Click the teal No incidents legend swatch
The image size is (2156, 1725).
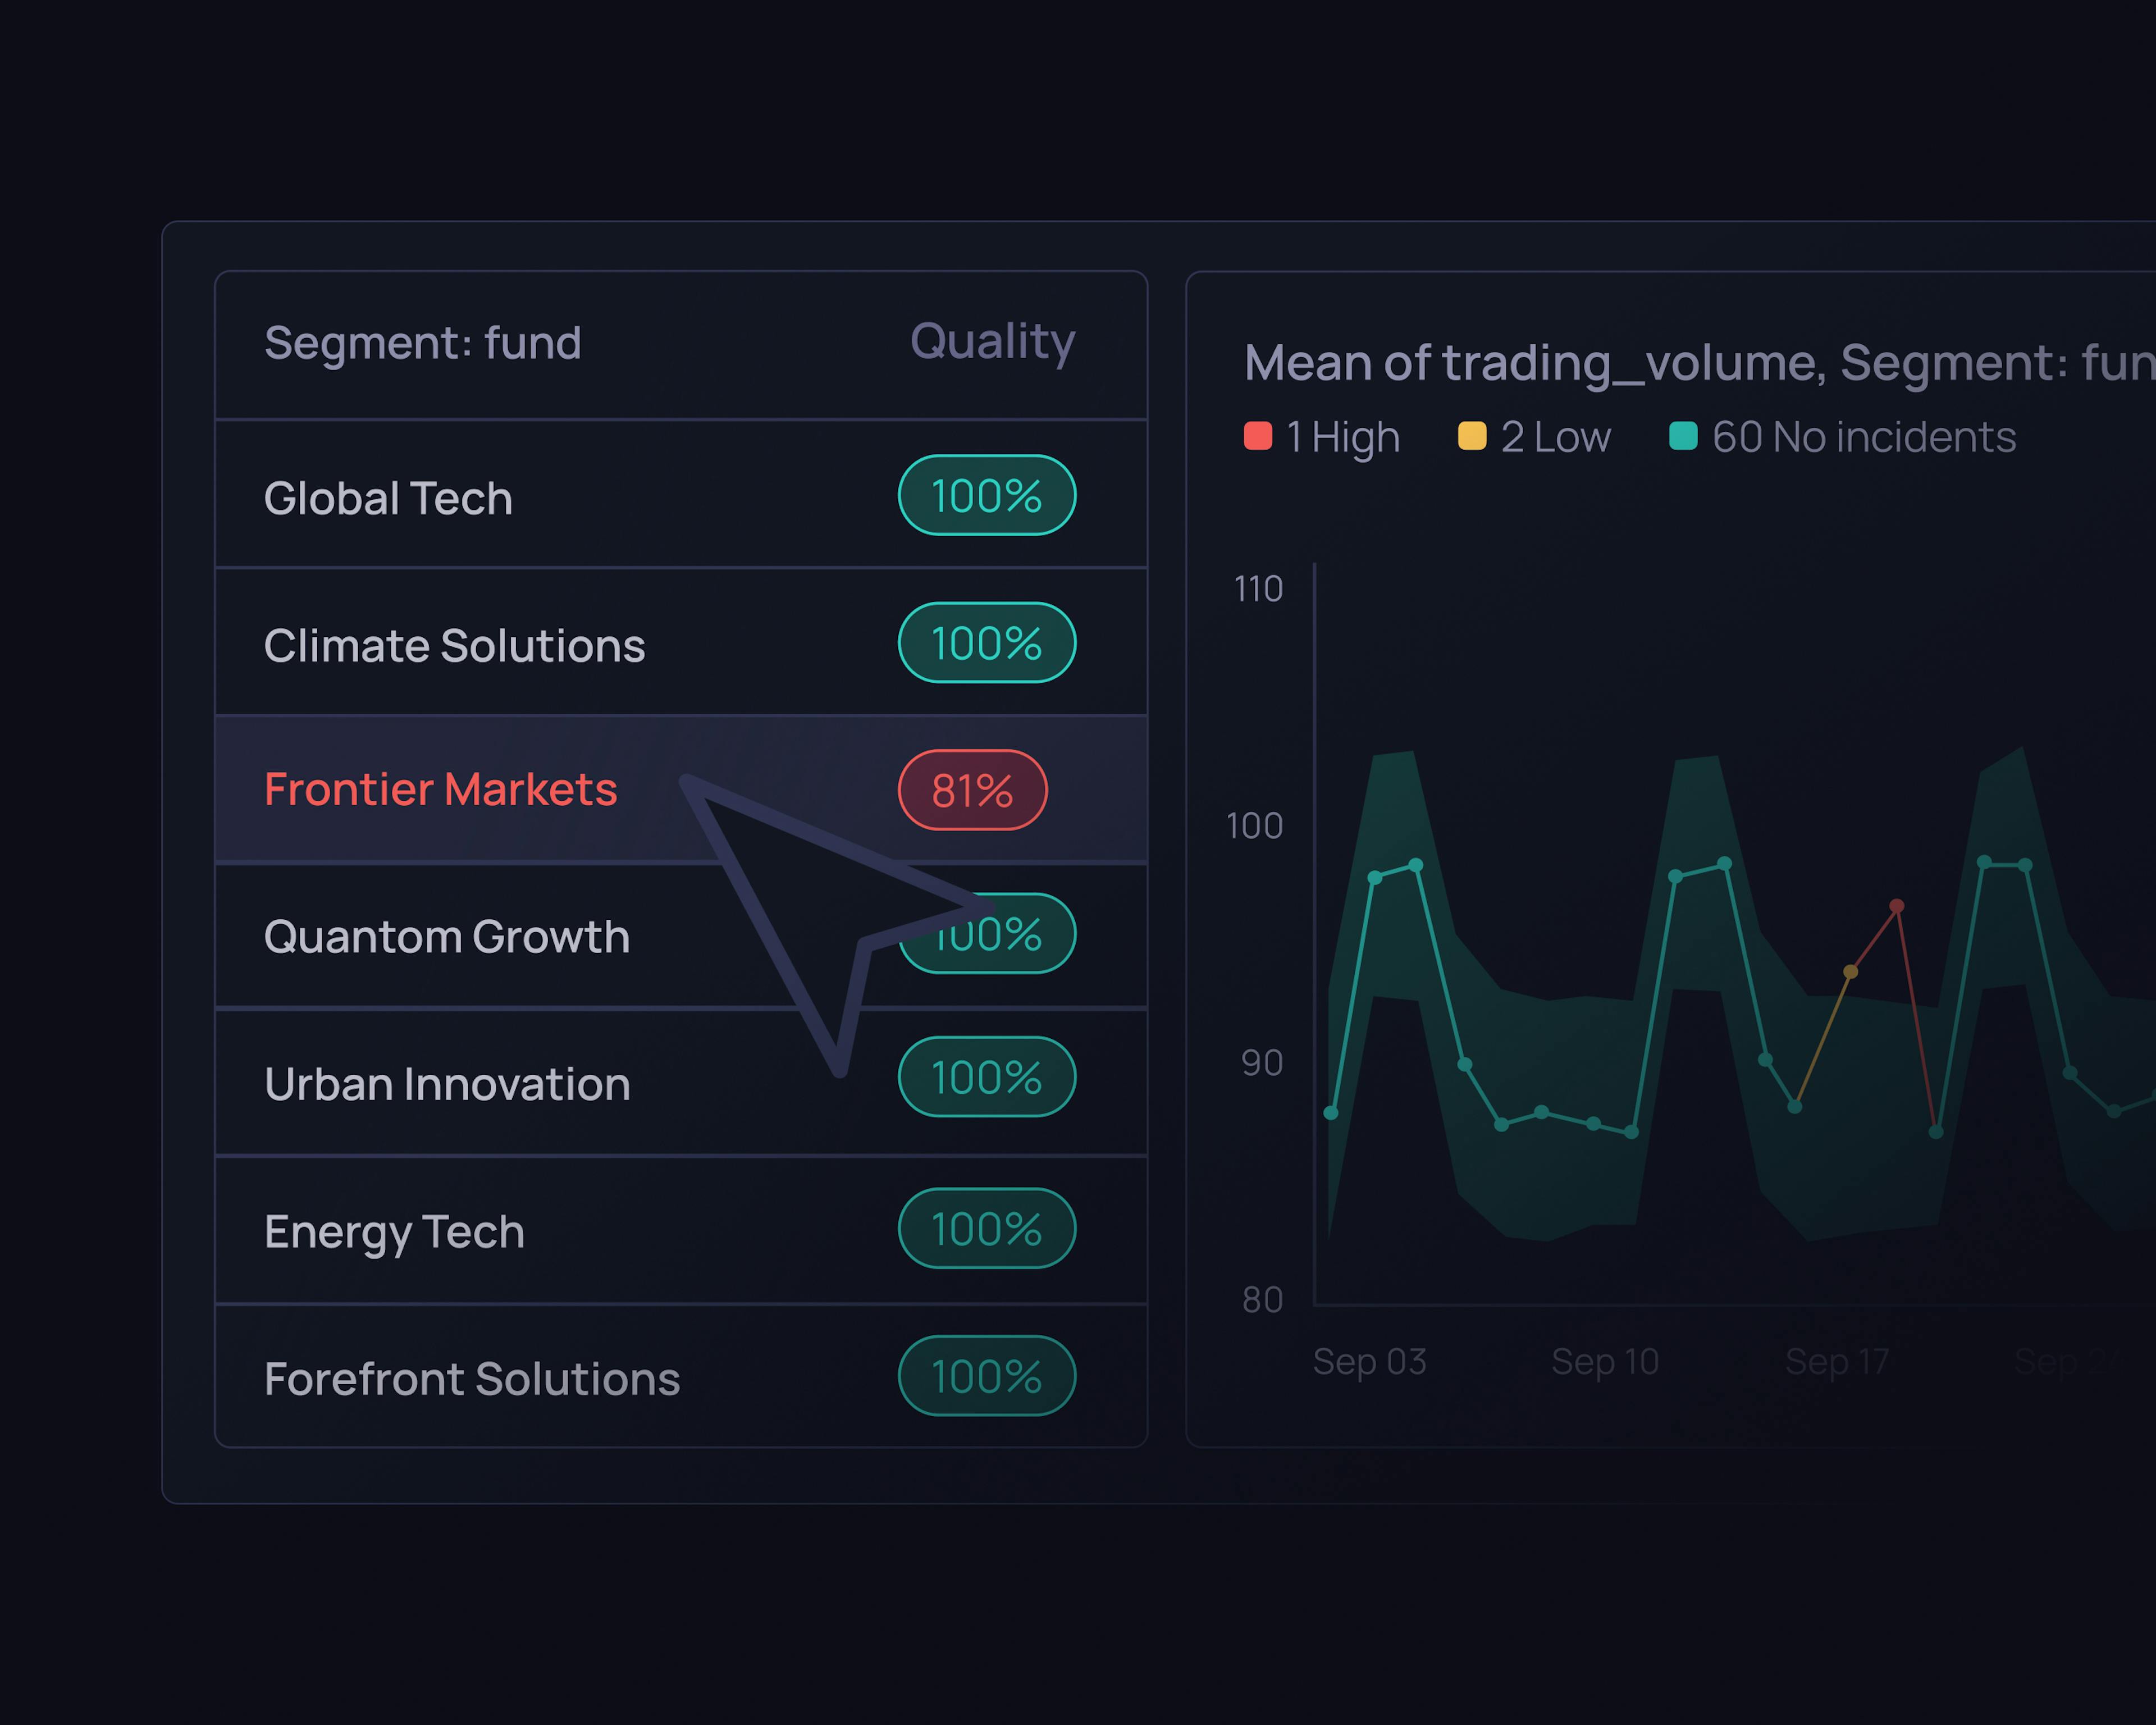(1683, 436)
